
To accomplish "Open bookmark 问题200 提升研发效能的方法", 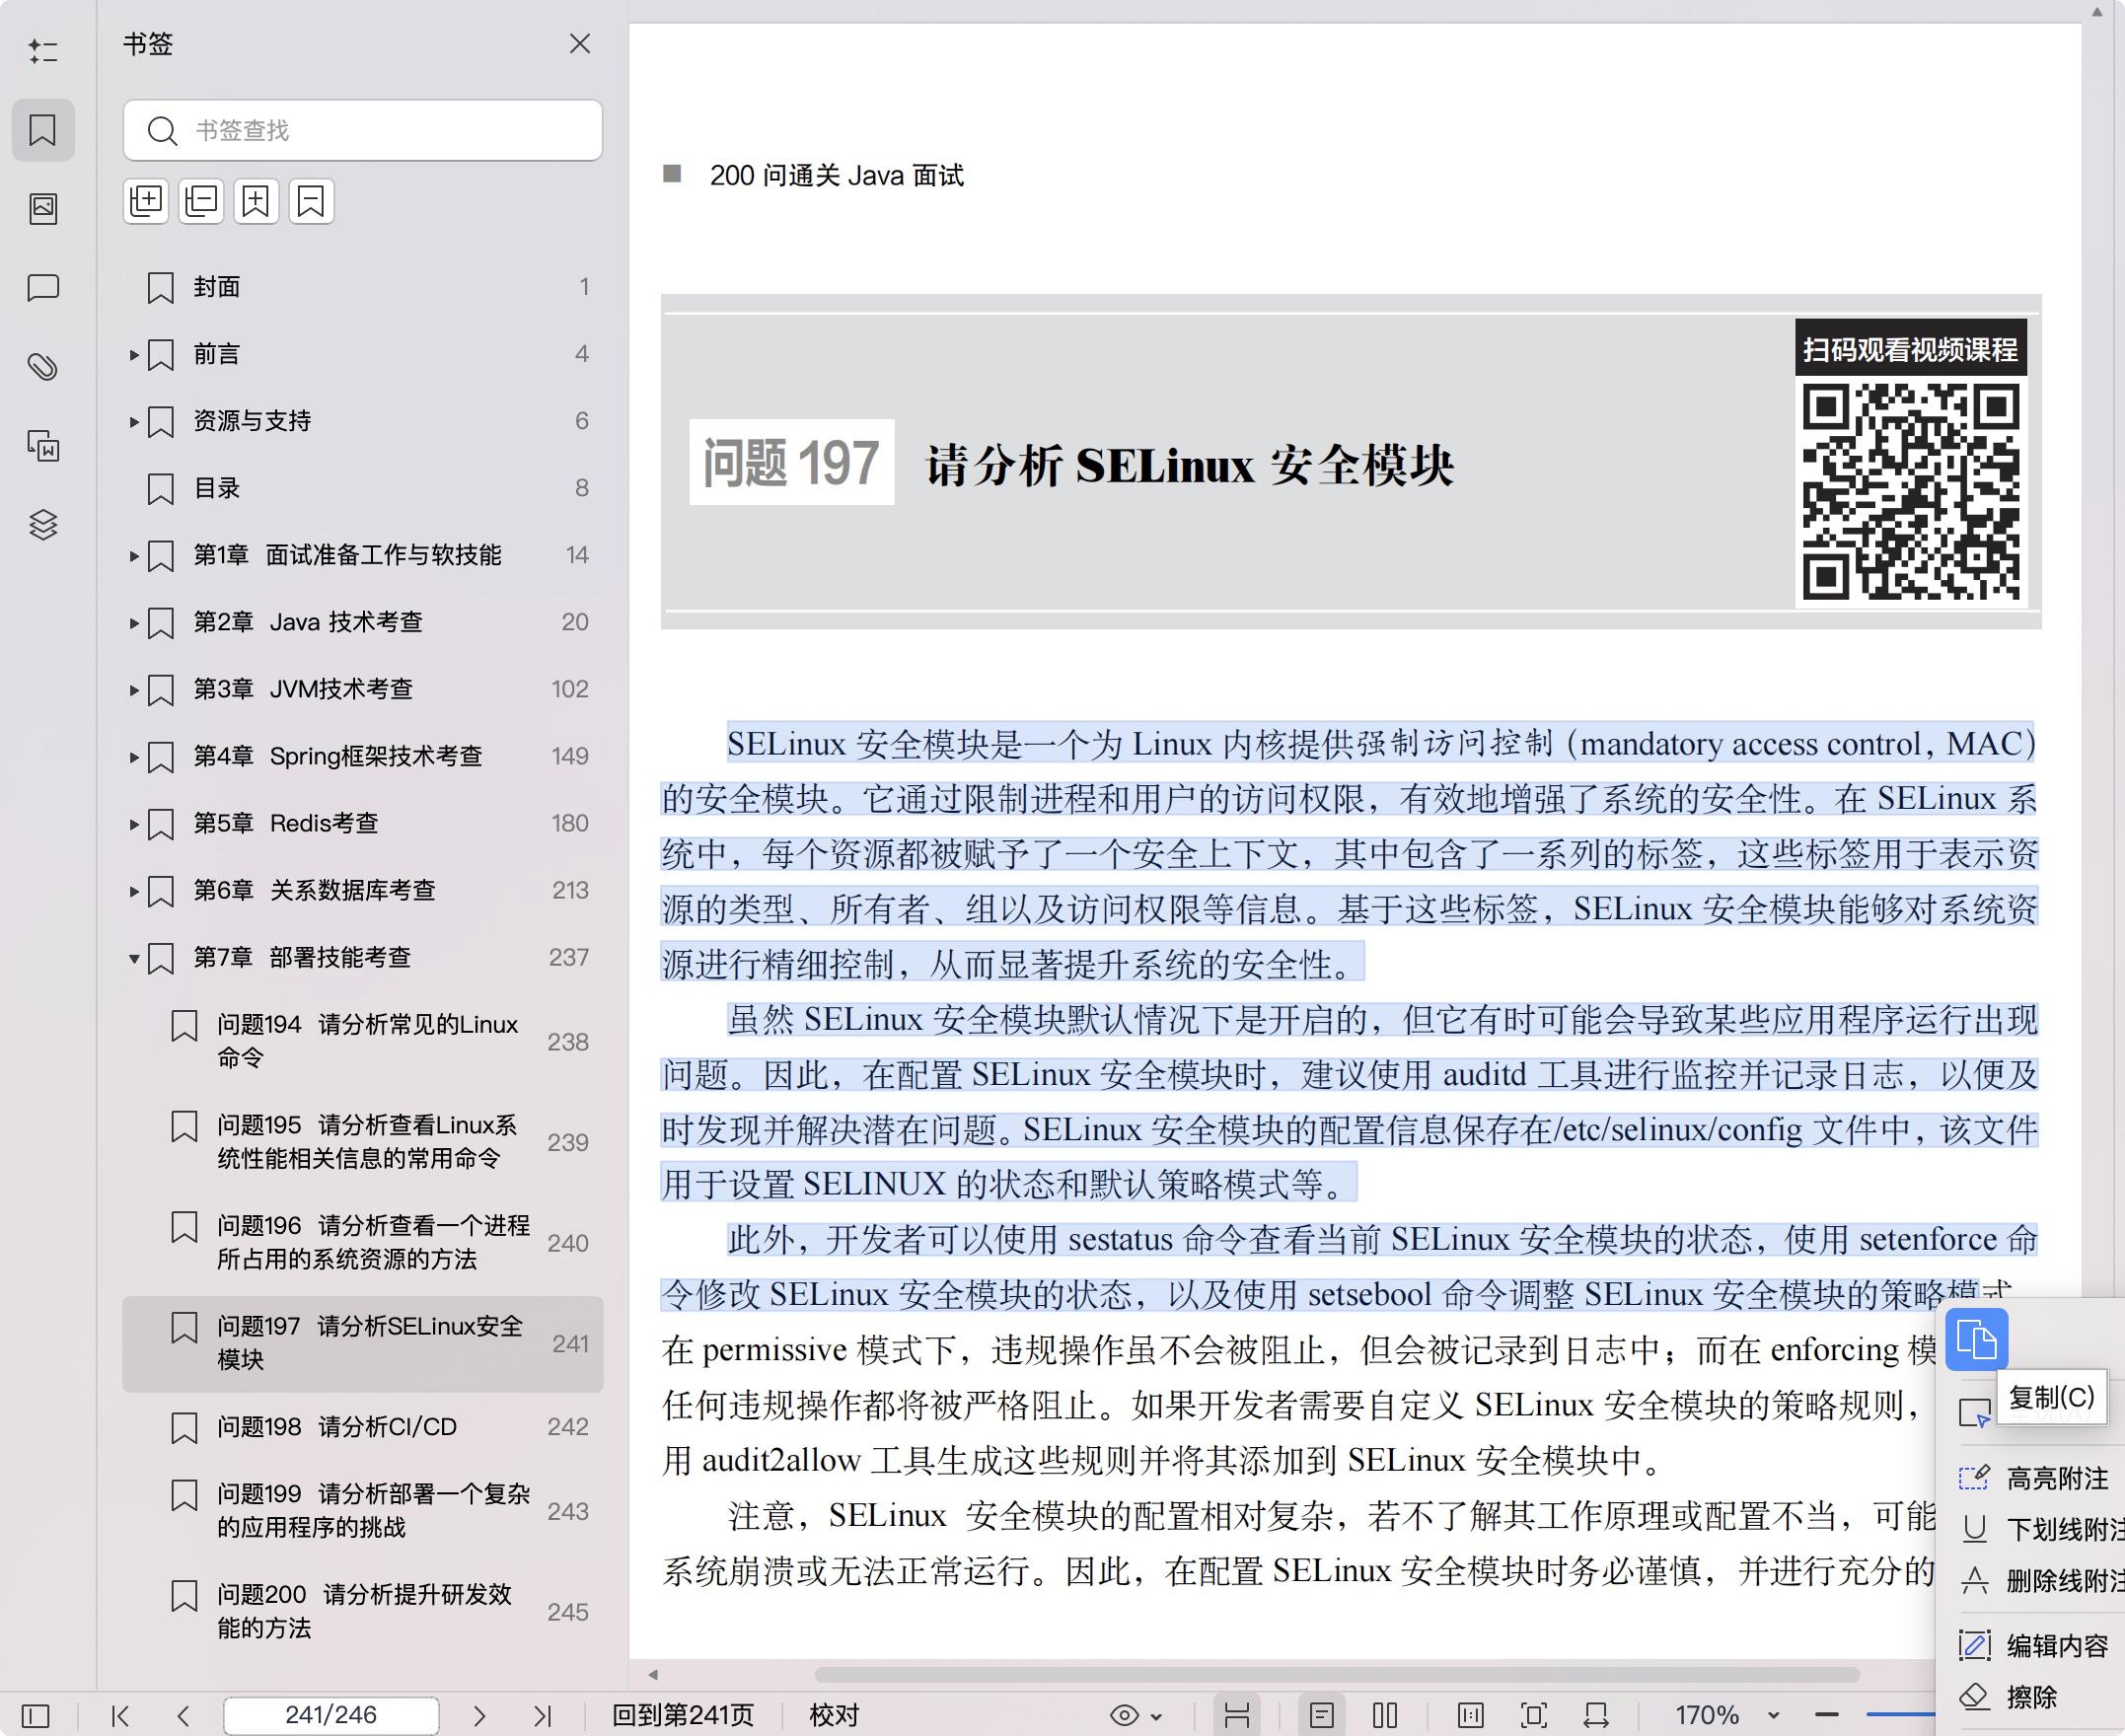I will [x=363, y=1611].
